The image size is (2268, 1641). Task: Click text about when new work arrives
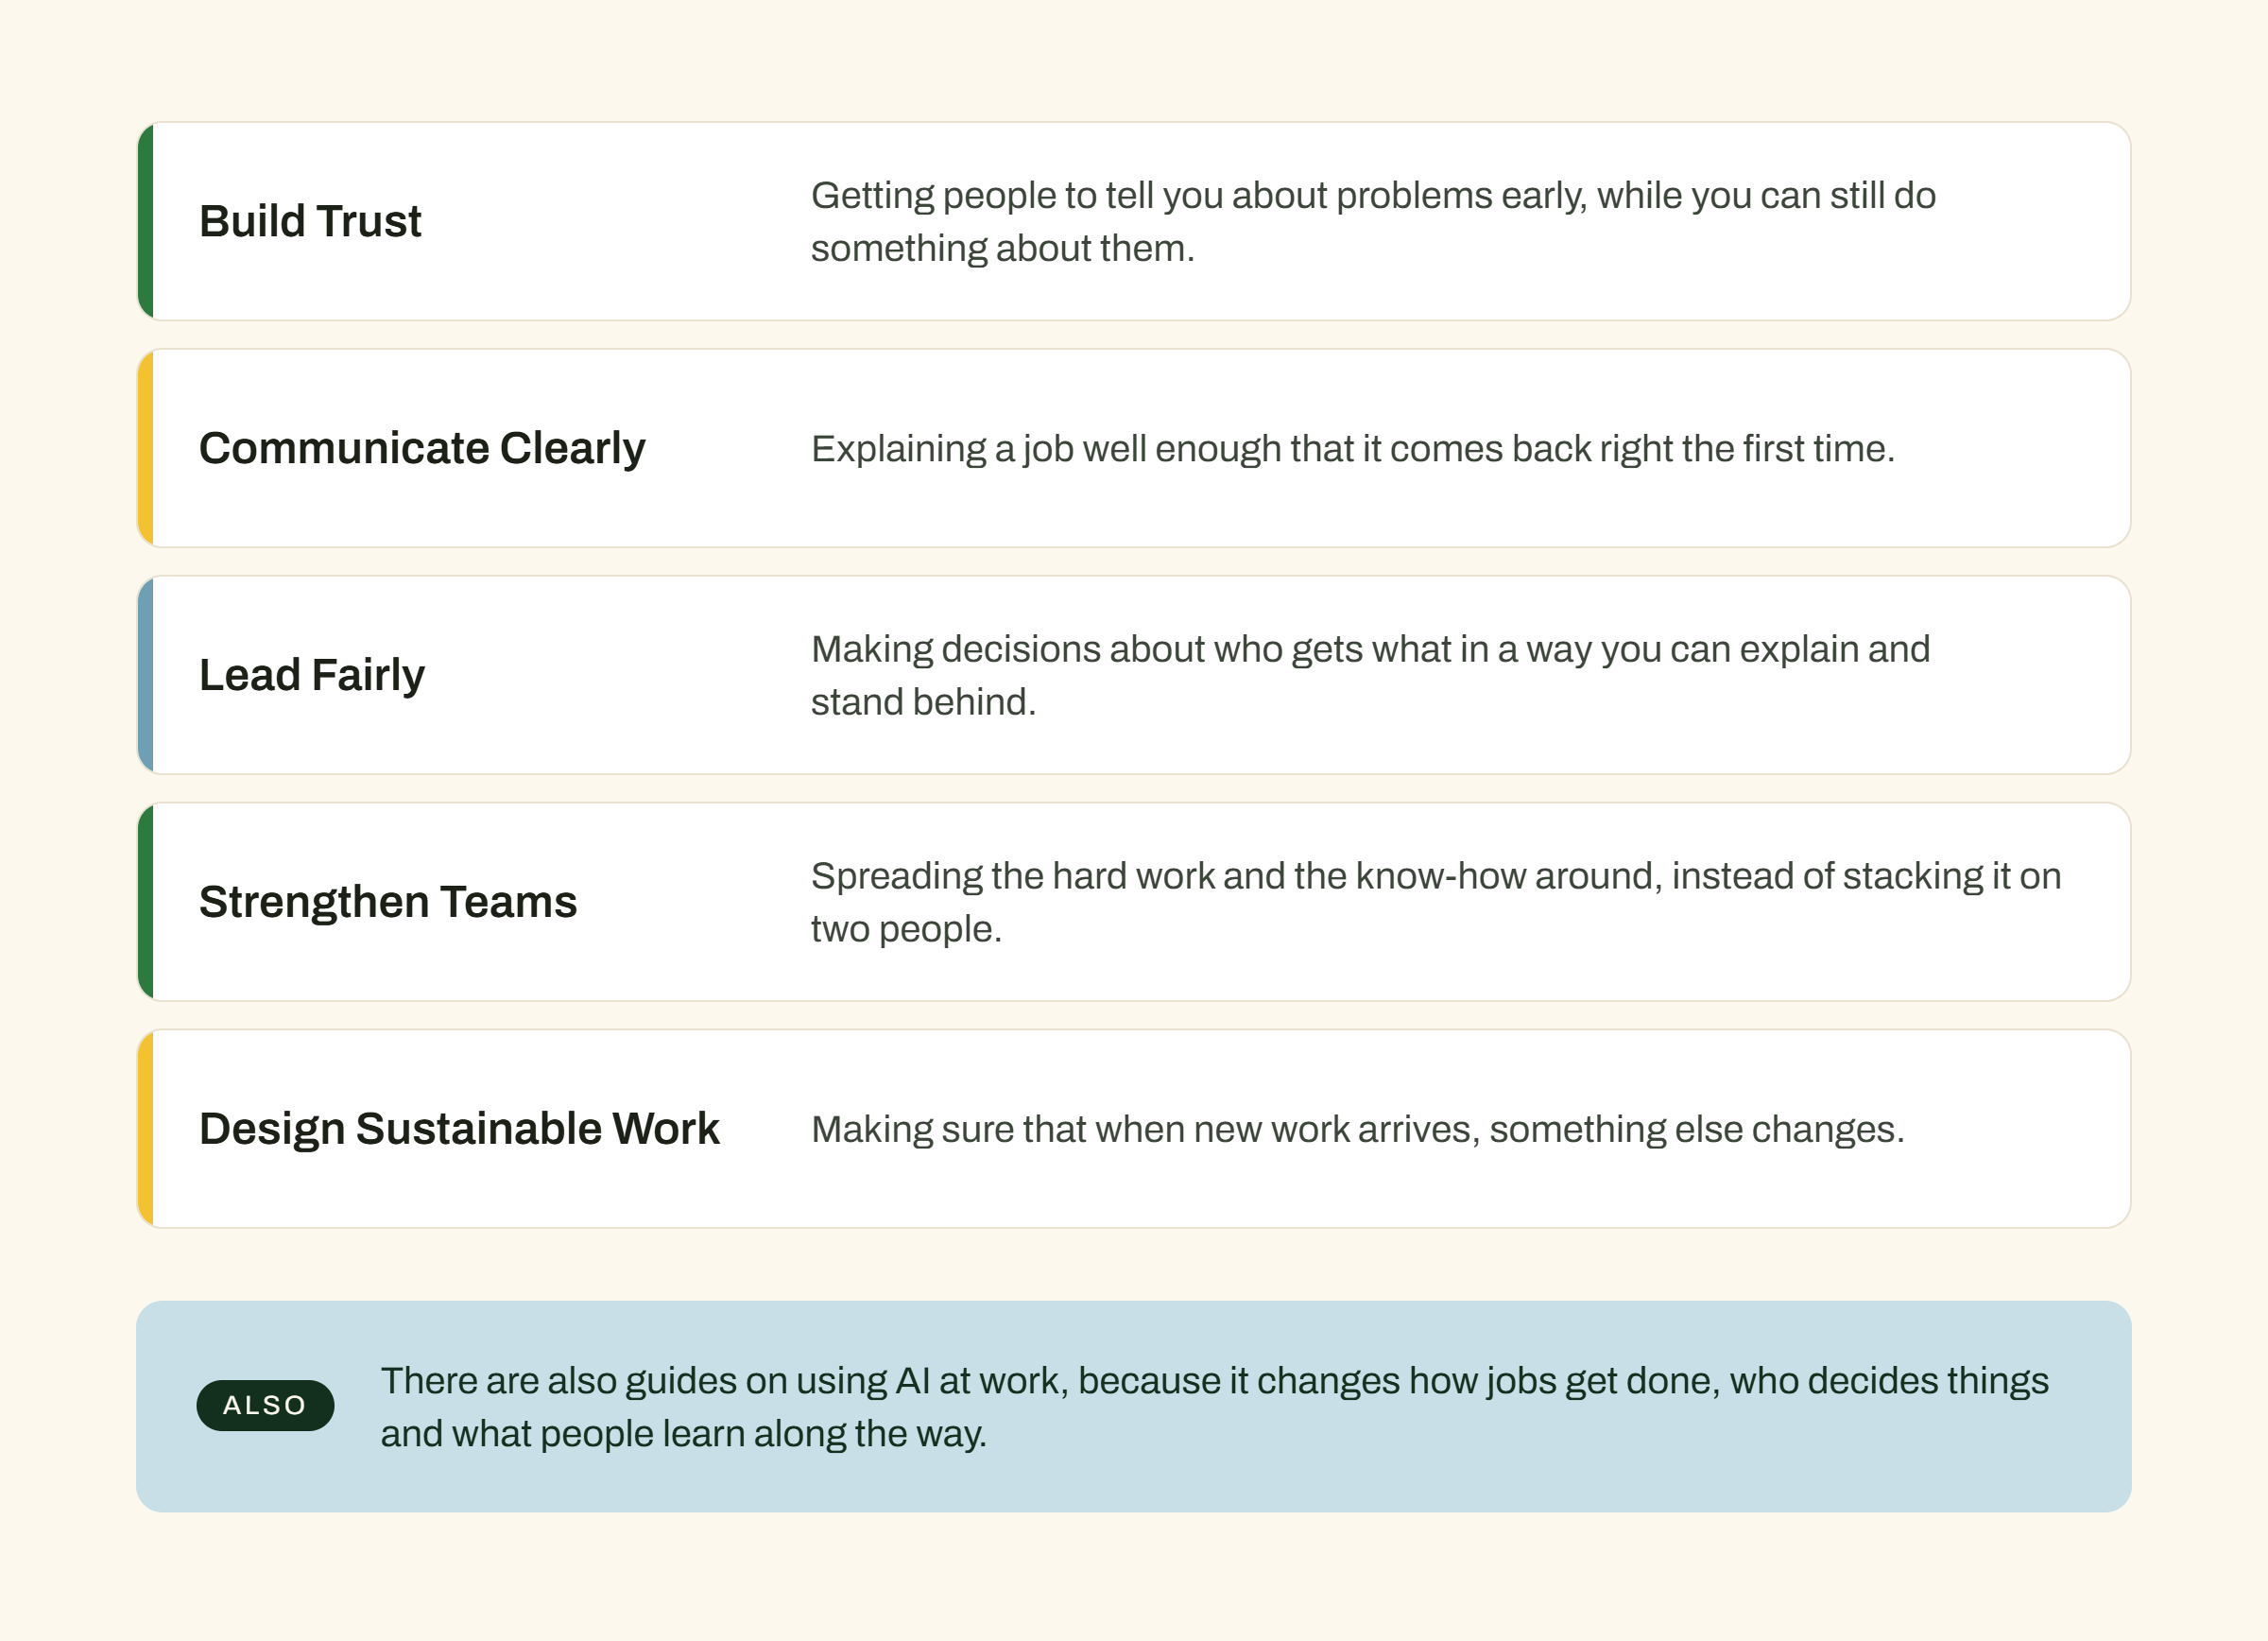1358,1130
